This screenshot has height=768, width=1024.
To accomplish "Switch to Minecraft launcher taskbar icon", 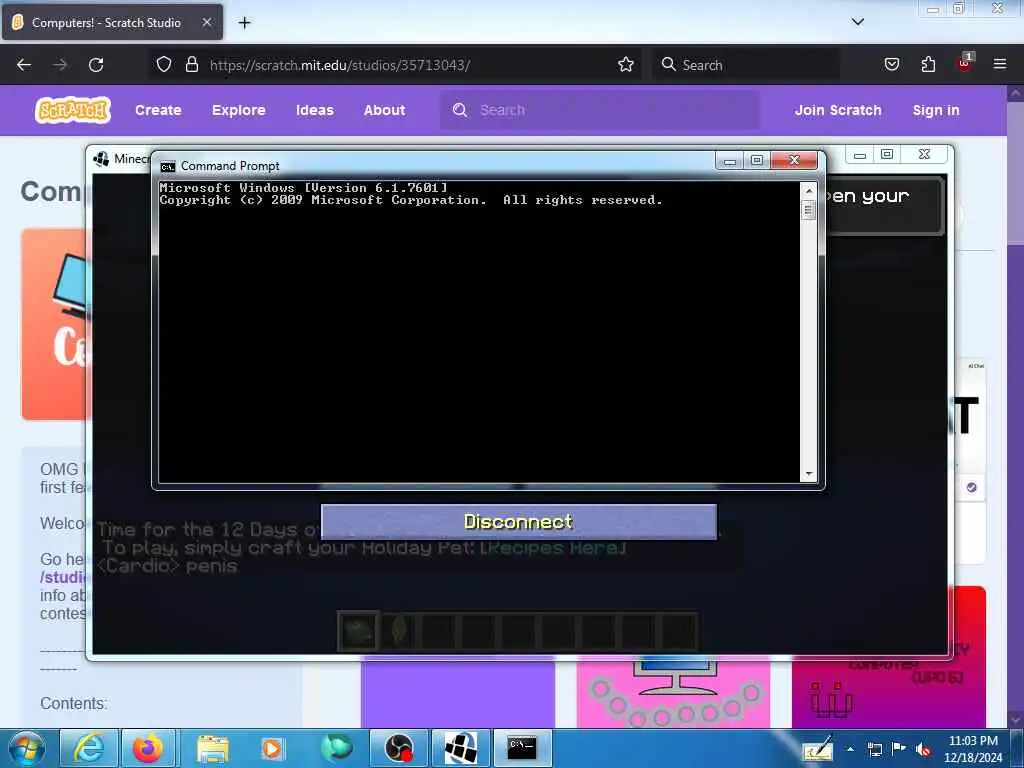I will click(460, 748).
